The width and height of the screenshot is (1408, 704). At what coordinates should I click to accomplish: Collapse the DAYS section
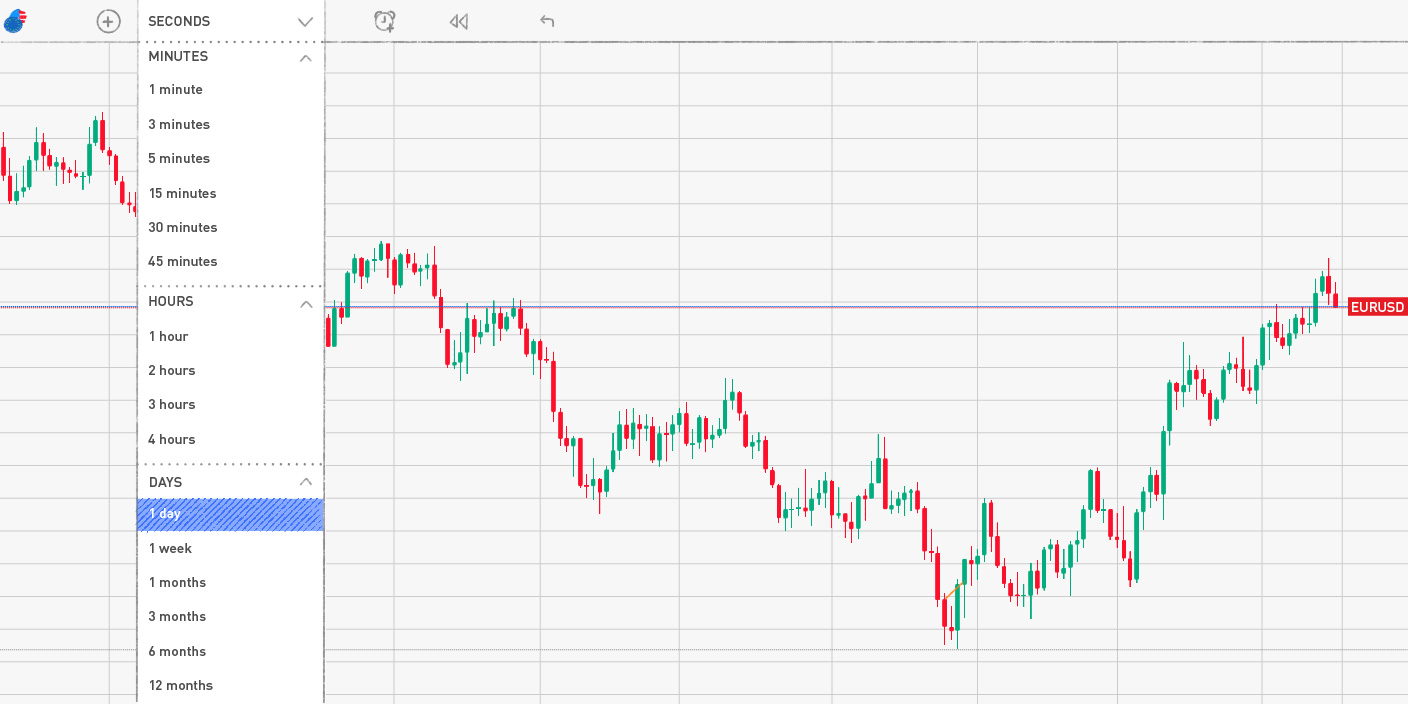[306, 481]
